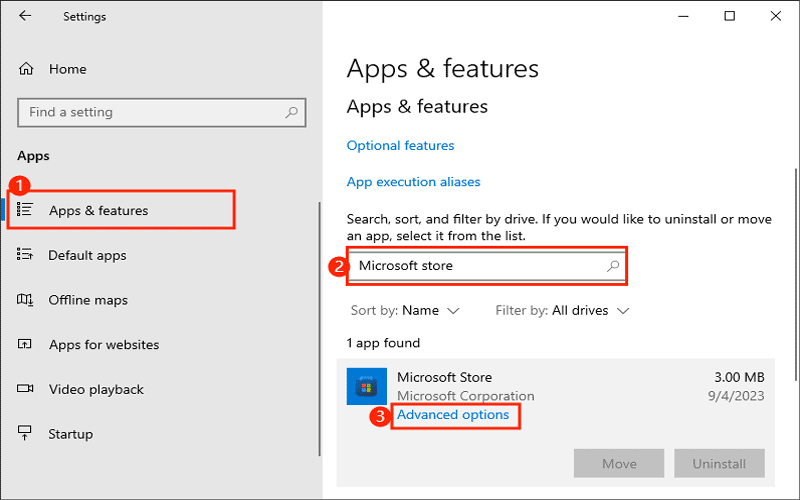Click the Apps for websites icon
Image resolution: width=800 pixels, height=500 pixels.
pos(24,344)
